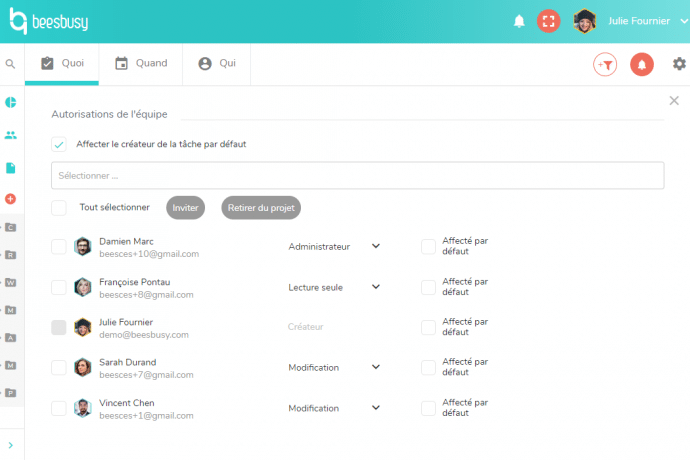690x460 pixels.
Task: Click the red alert bell button
Action: click(x=642, y=65)
